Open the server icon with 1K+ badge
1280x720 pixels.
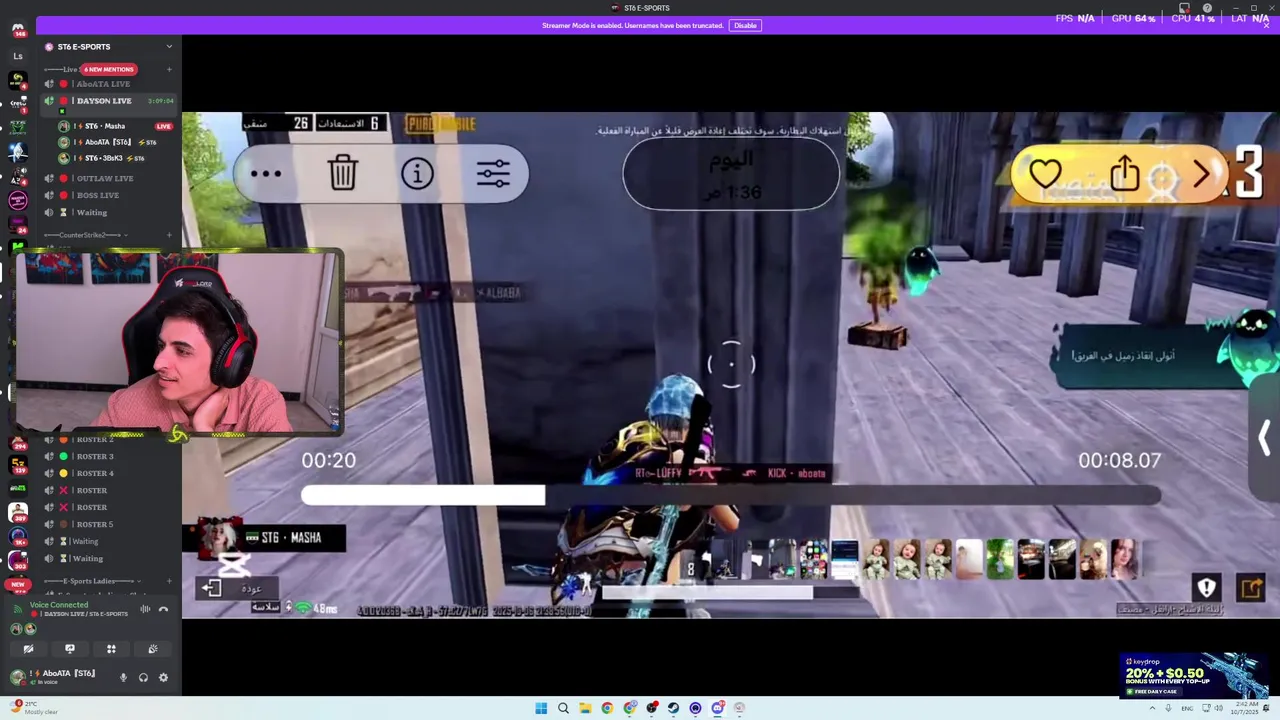point(18,537)
